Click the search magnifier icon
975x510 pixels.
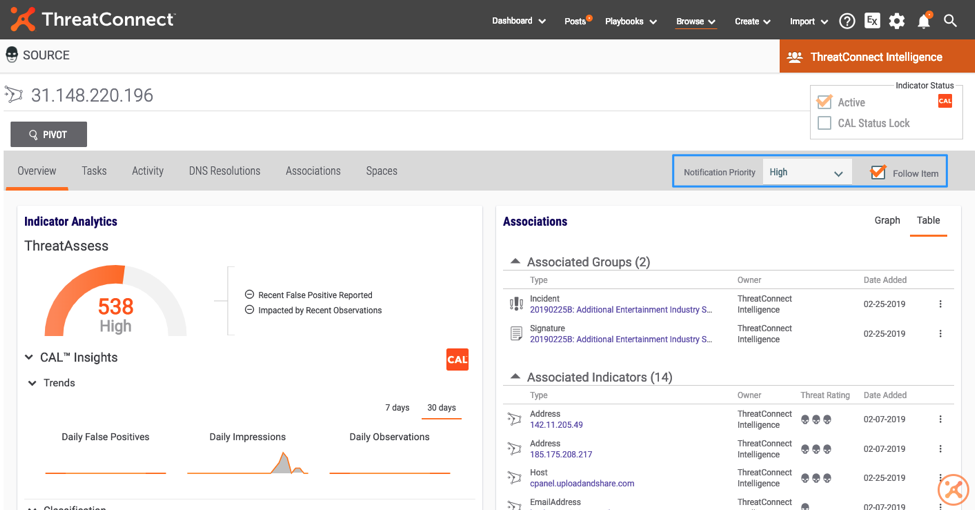point(950,21)
